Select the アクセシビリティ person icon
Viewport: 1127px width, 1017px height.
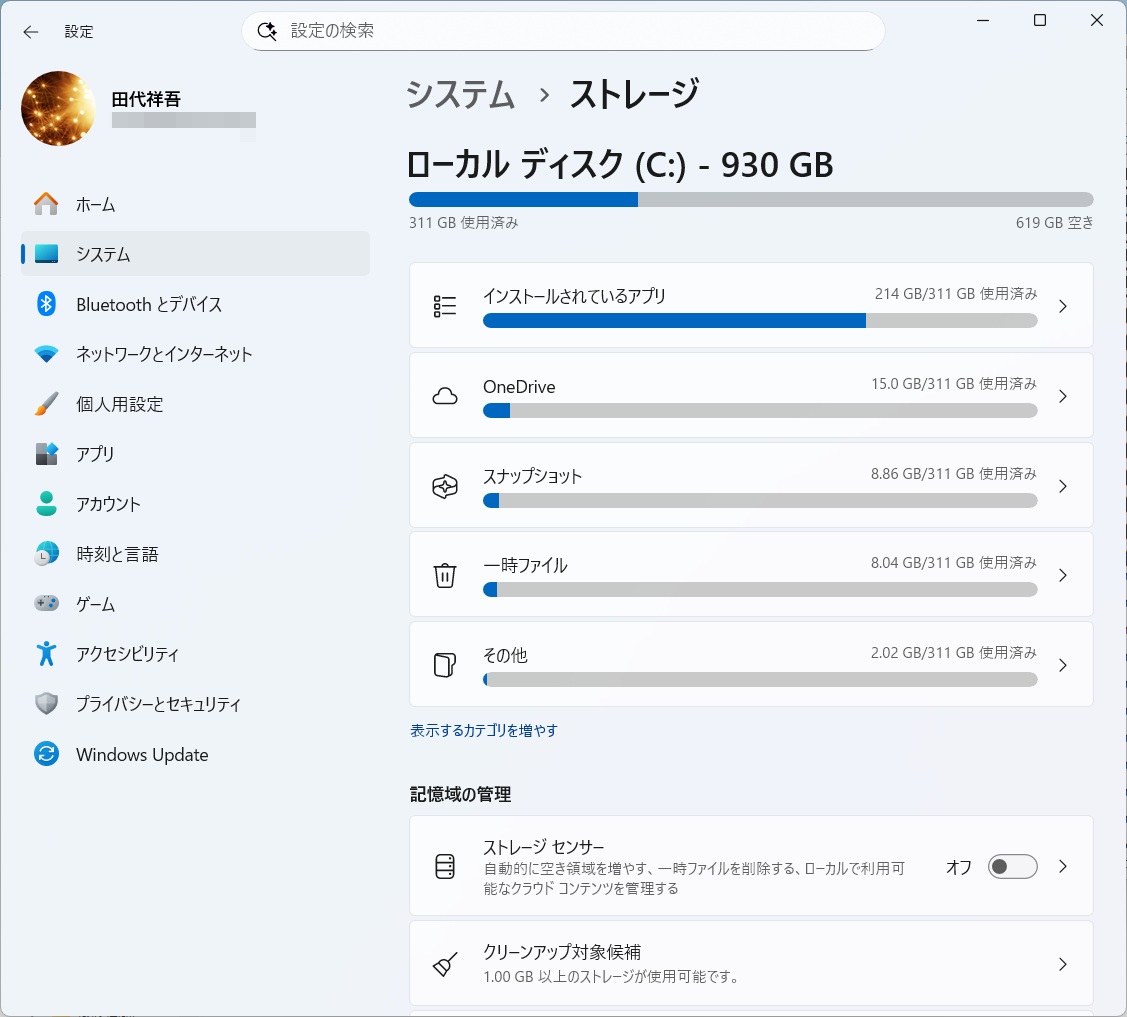pyautogui.click(x=47, y=653)
